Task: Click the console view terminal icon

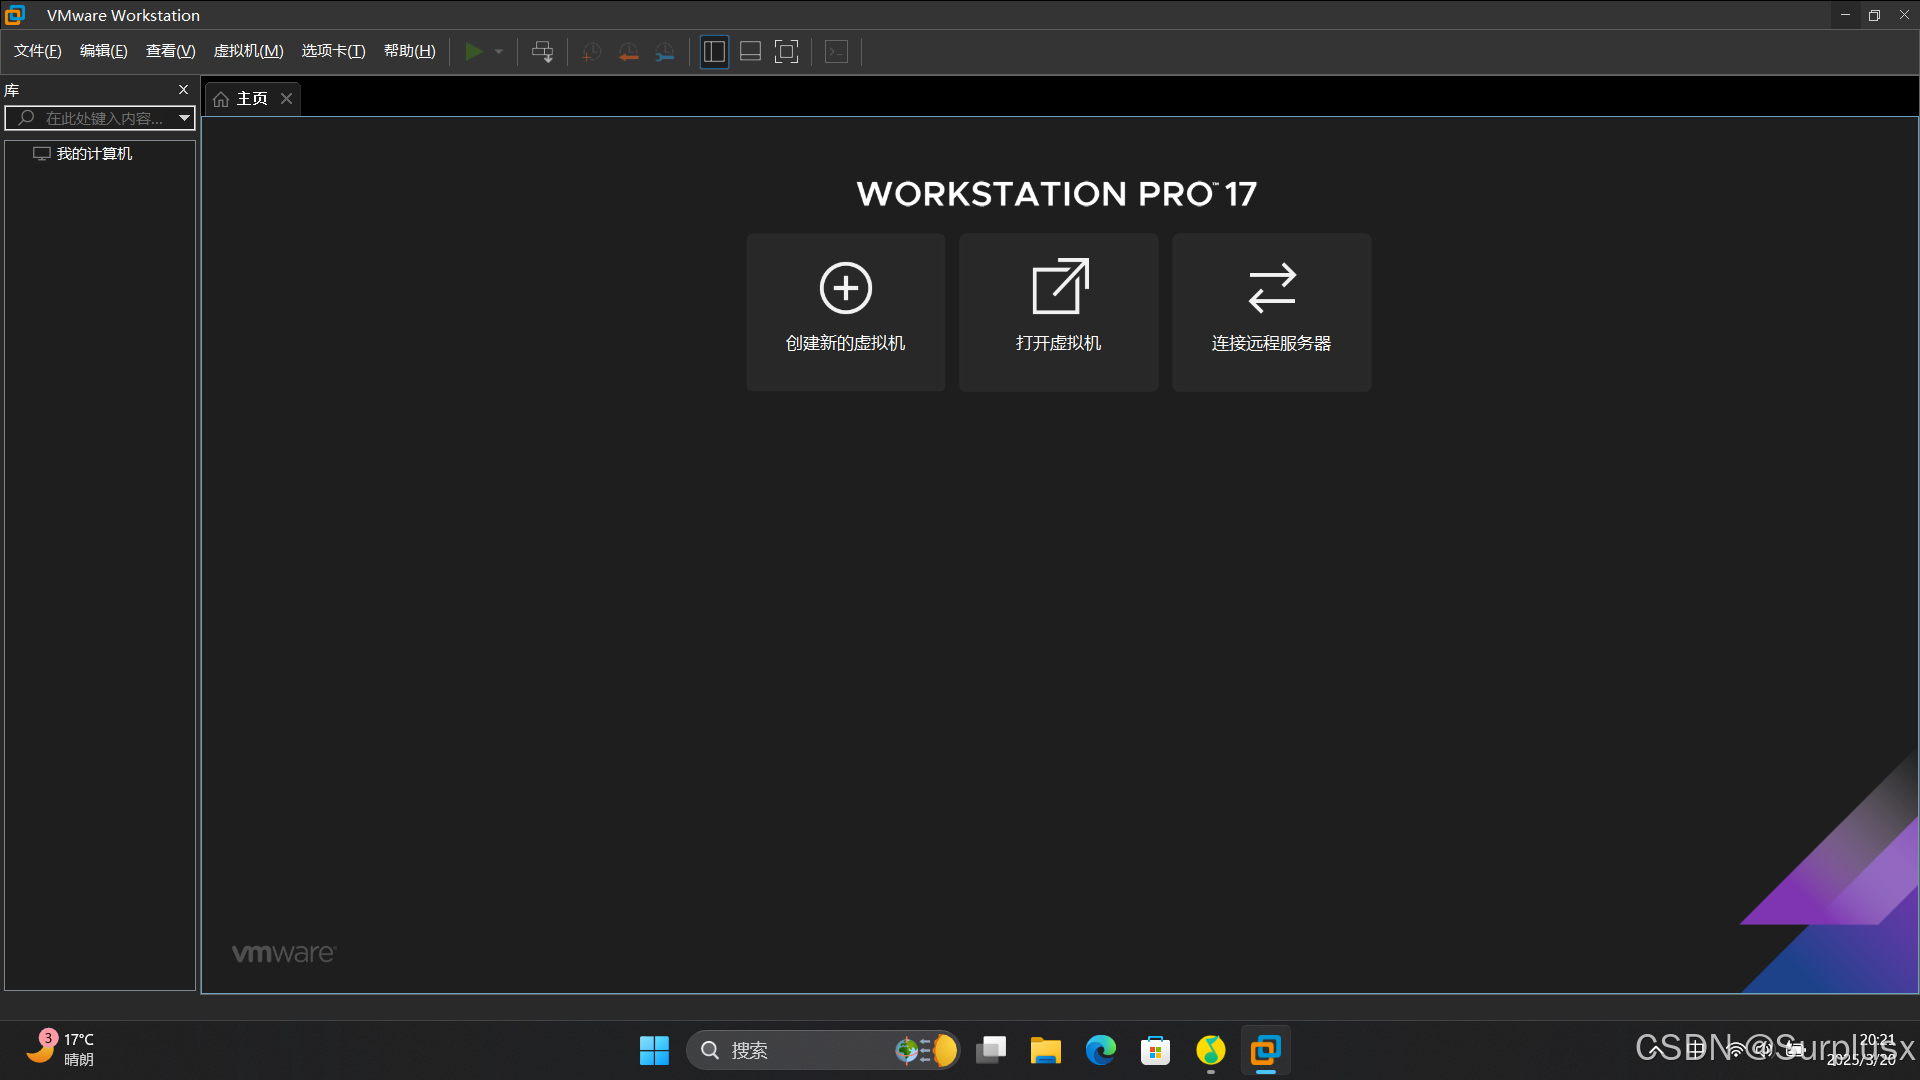Action: click(837, 52)
